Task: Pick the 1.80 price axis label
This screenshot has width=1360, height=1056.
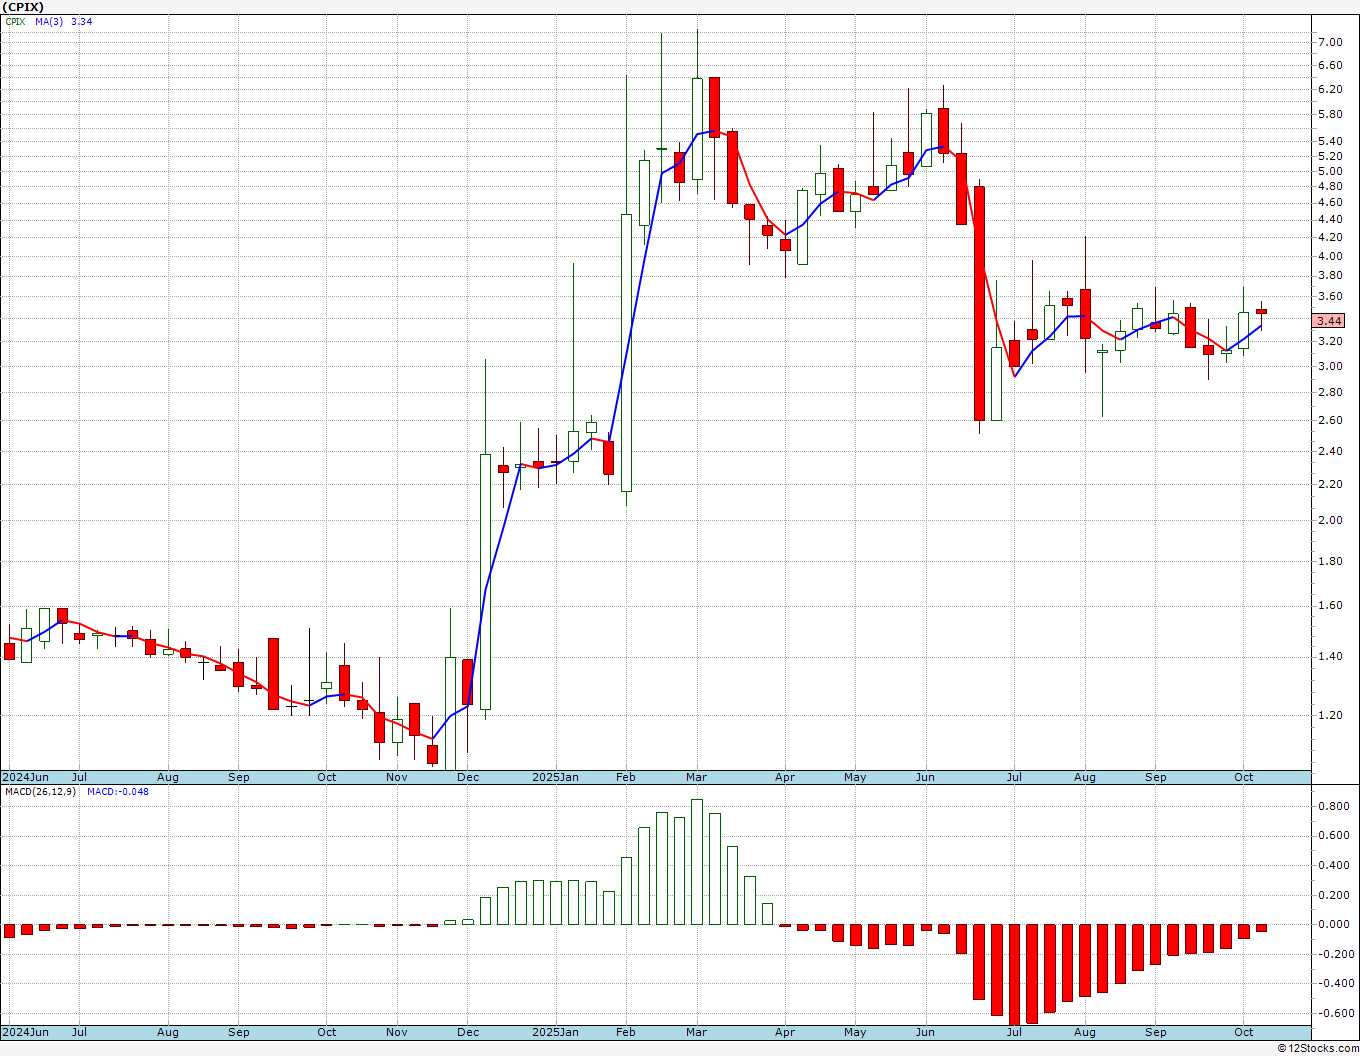Action: point(1330,561)
